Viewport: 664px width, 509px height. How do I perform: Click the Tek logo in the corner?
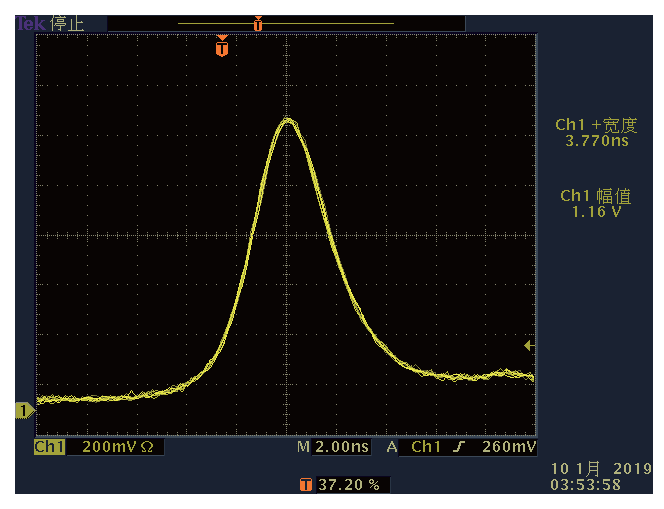click(x=31, y=23)
